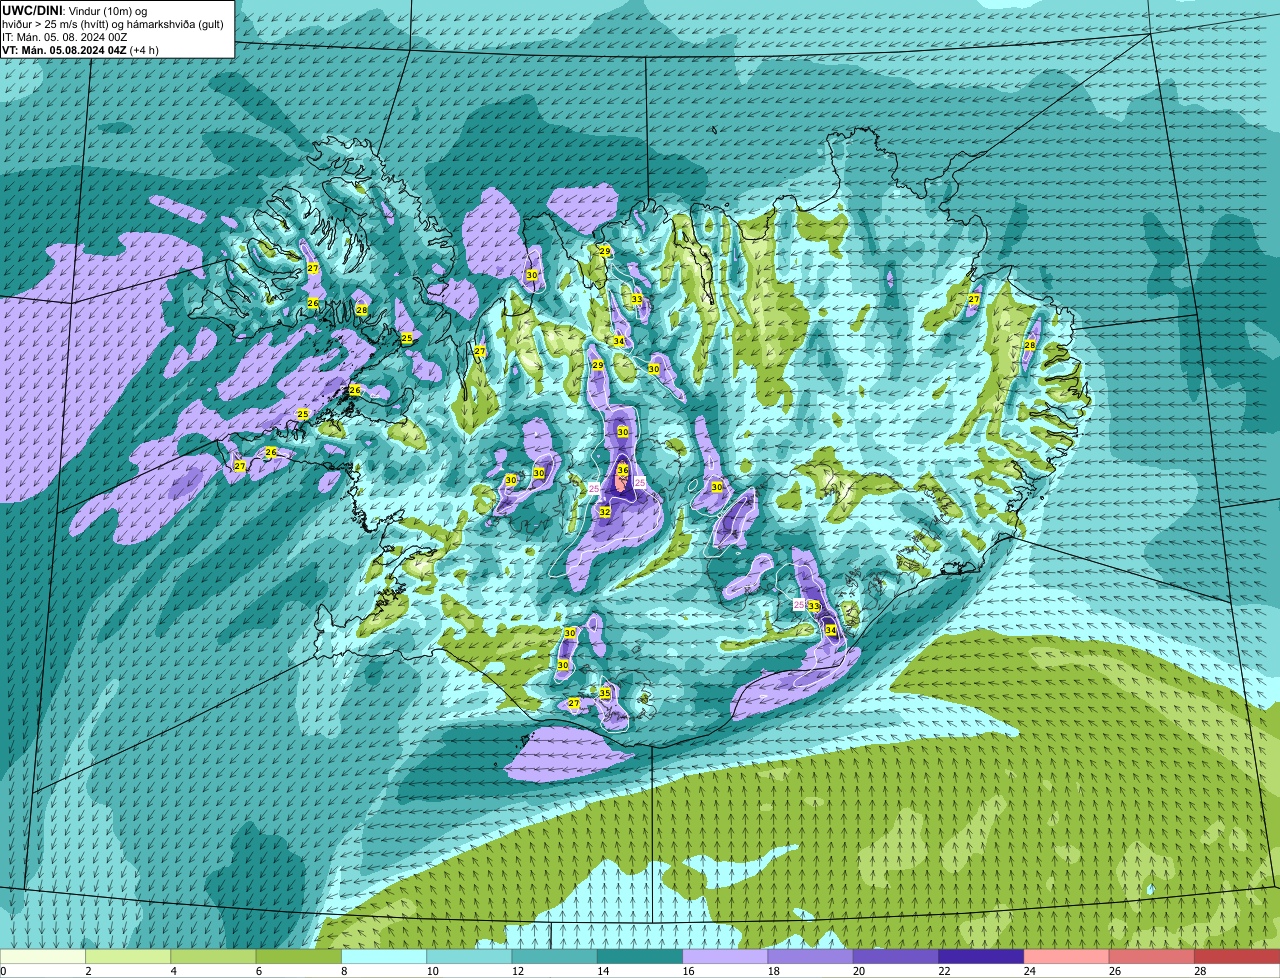
Task: Click the "hviður > 25 m/s (hvítt)" text
Action: point(55,24)
